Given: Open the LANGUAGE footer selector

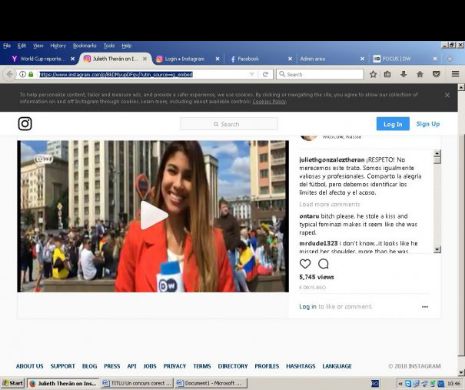Looking at the screenshot, I should coord(337,366).
